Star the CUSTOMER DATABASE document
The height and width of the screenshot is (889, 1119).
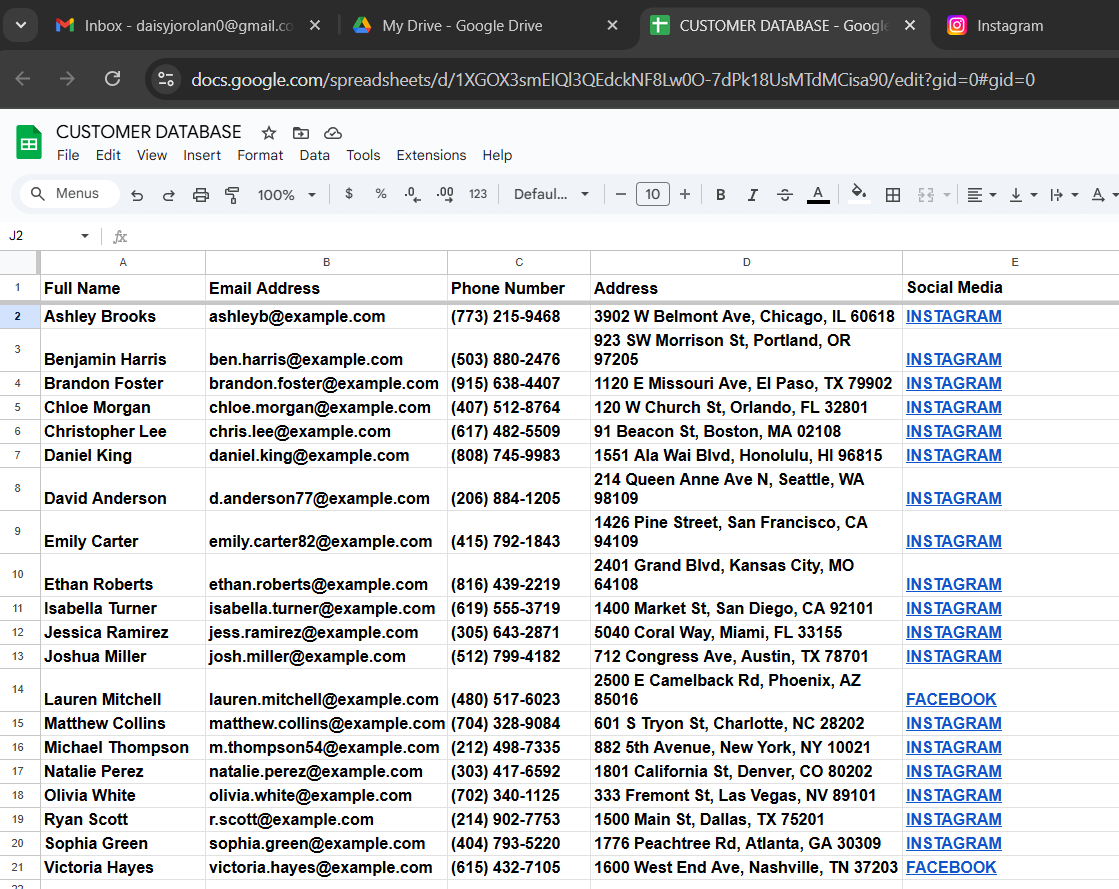[268, 133]
